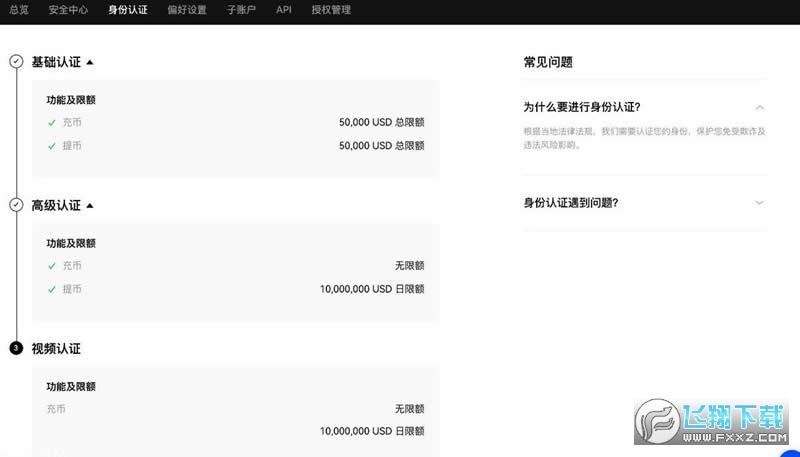This screenshot has height=457, width=800.
Task: Collapse the 基础认证 section triangle
Action: (x=90, y=62)
